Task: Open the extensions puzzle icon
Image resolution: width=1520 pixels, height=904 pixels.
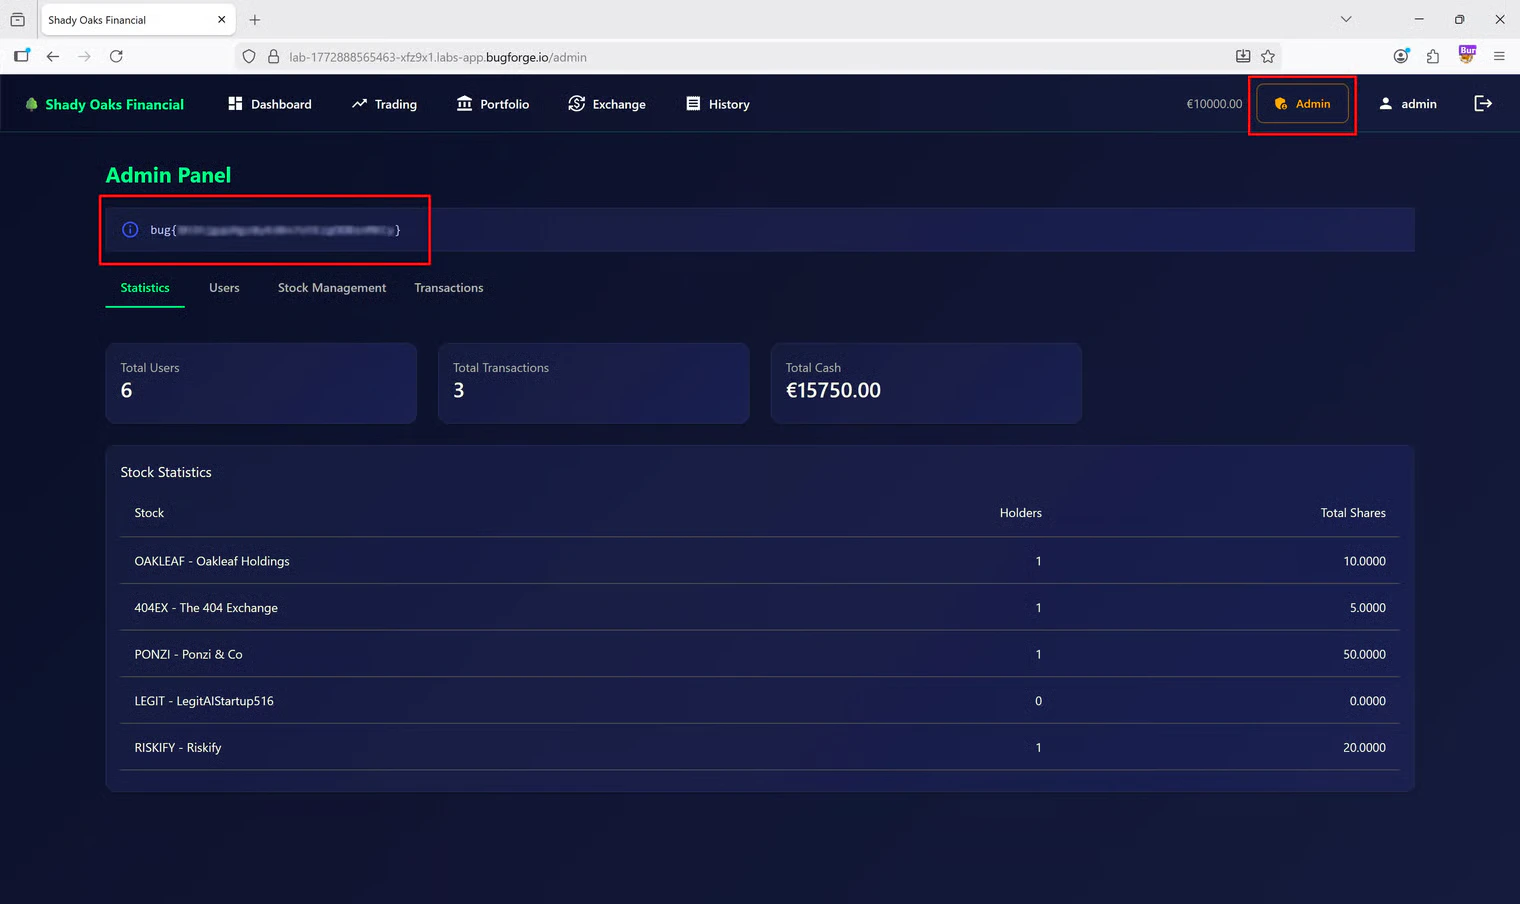Action: pyautogui.click(x=1433, y=57)
